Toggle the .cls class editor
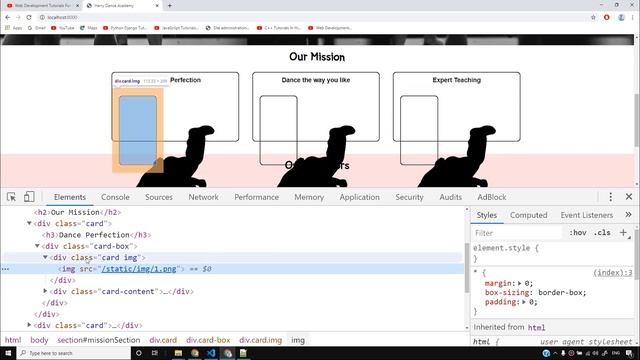The width and height of the screenshot is (640, 360). (602, 233)
